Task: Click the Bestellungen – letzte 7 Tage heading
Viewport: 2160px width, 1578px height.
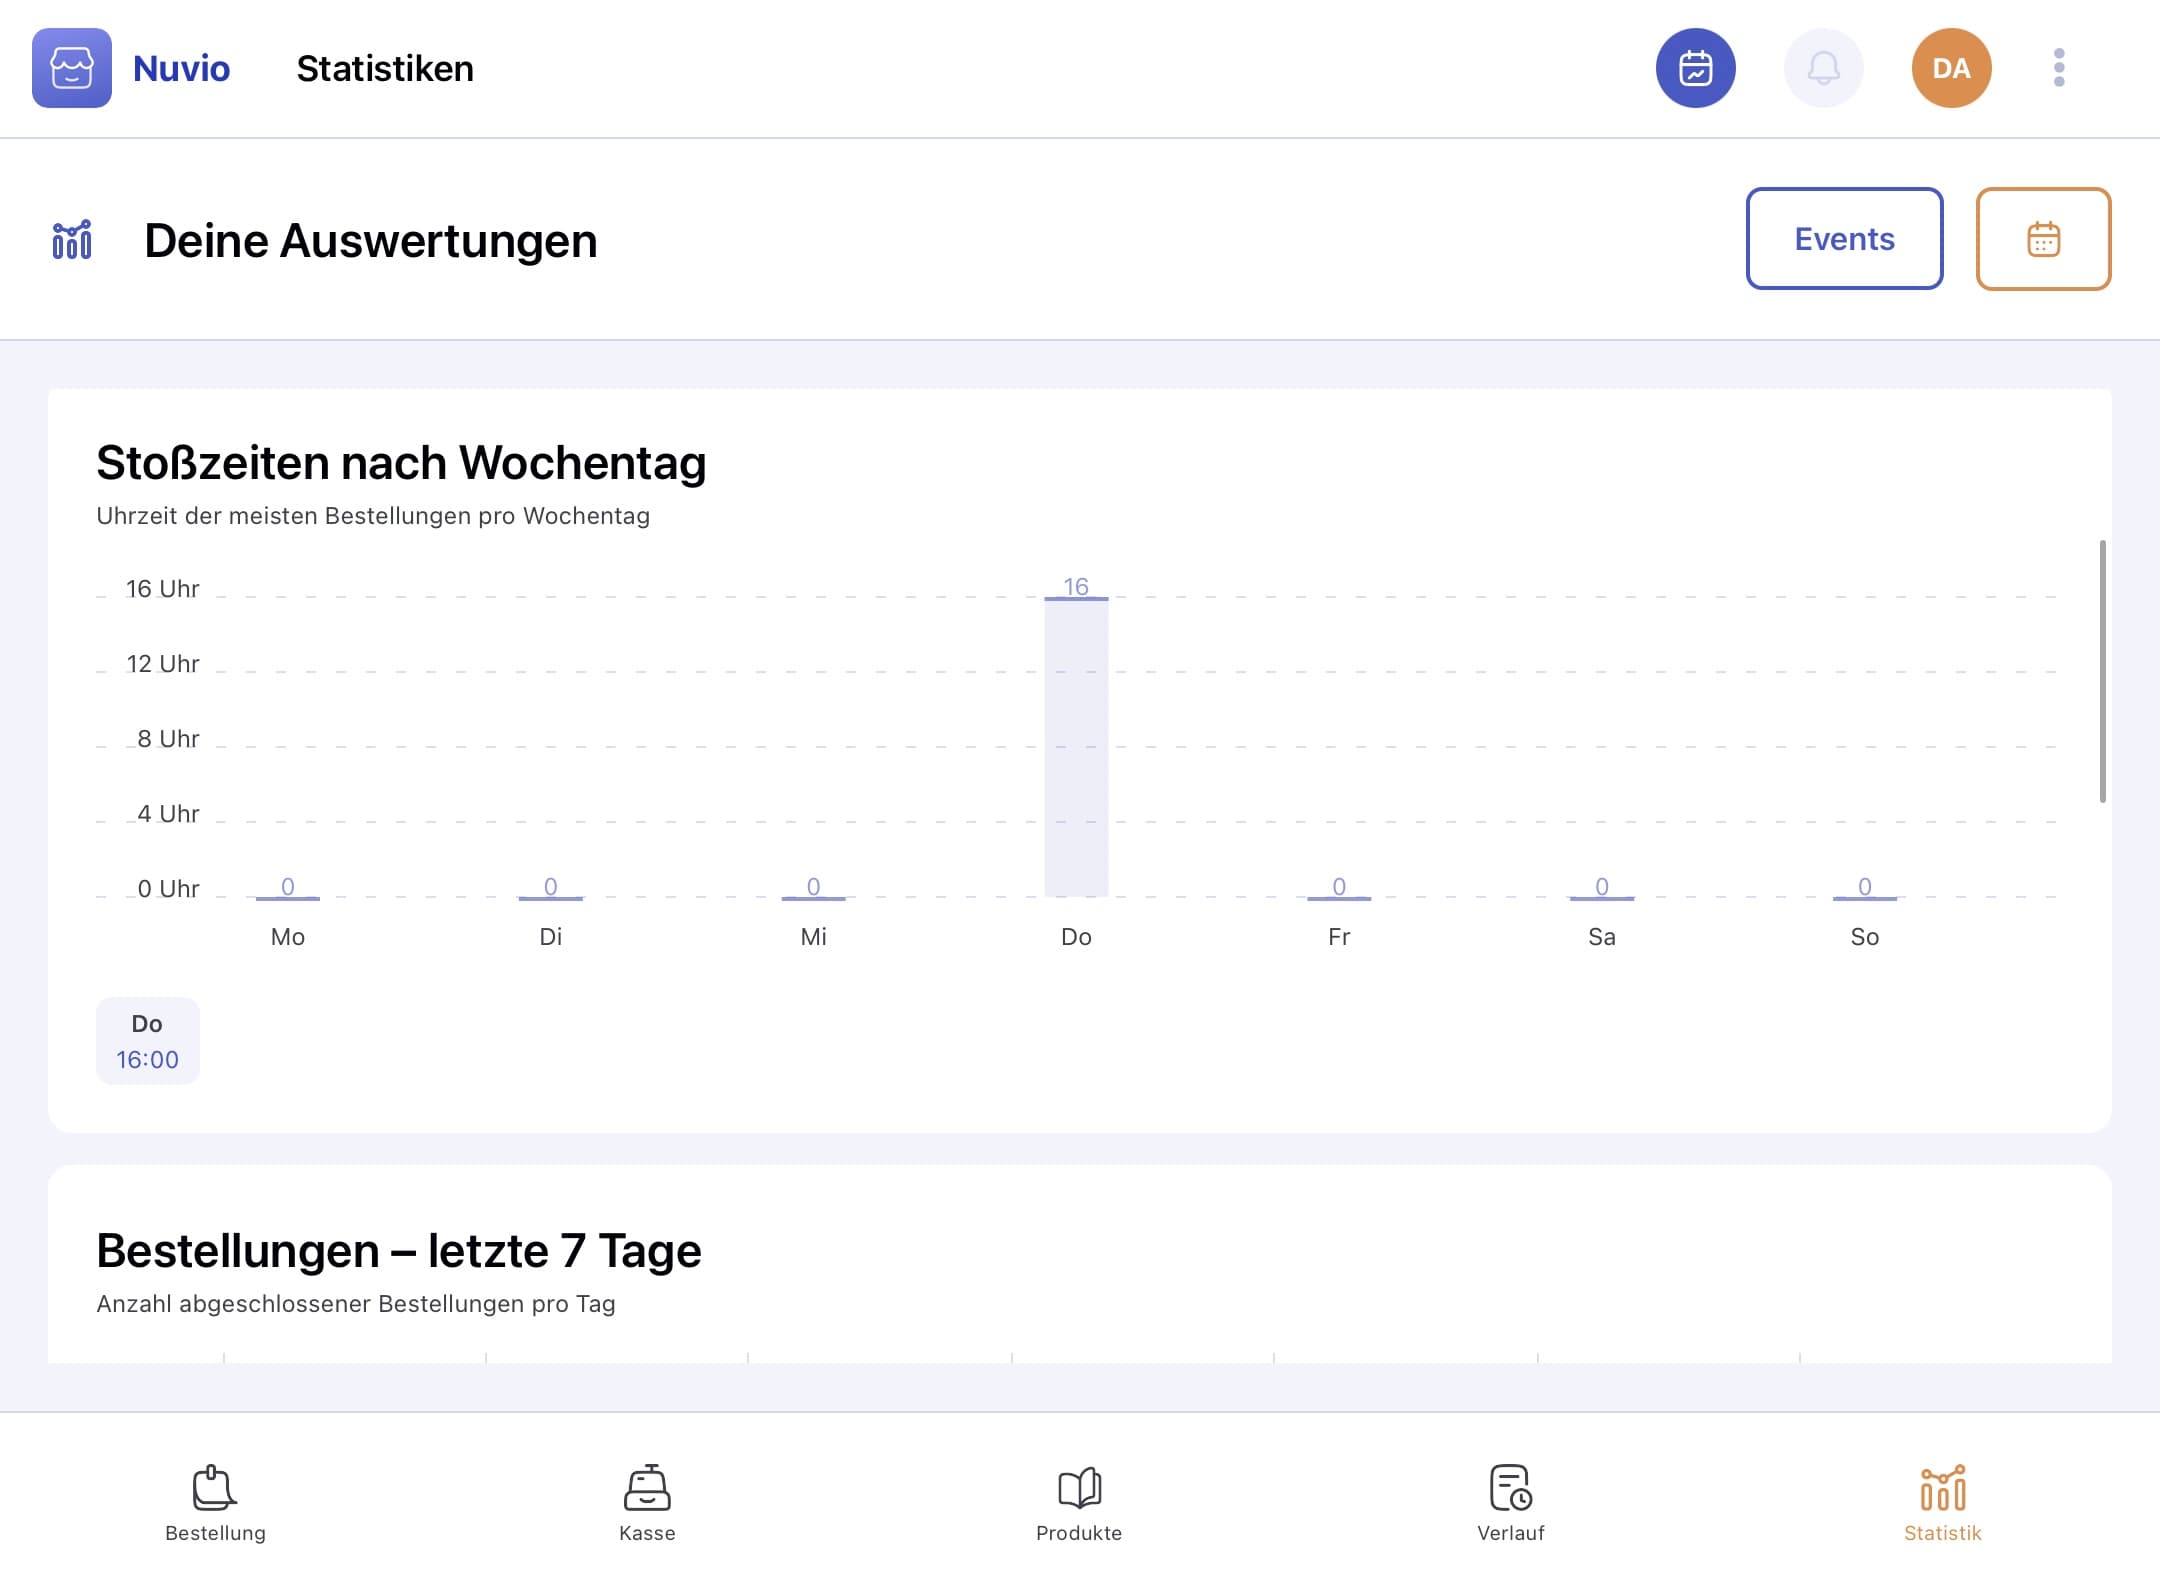Action: click(399, 1251)
